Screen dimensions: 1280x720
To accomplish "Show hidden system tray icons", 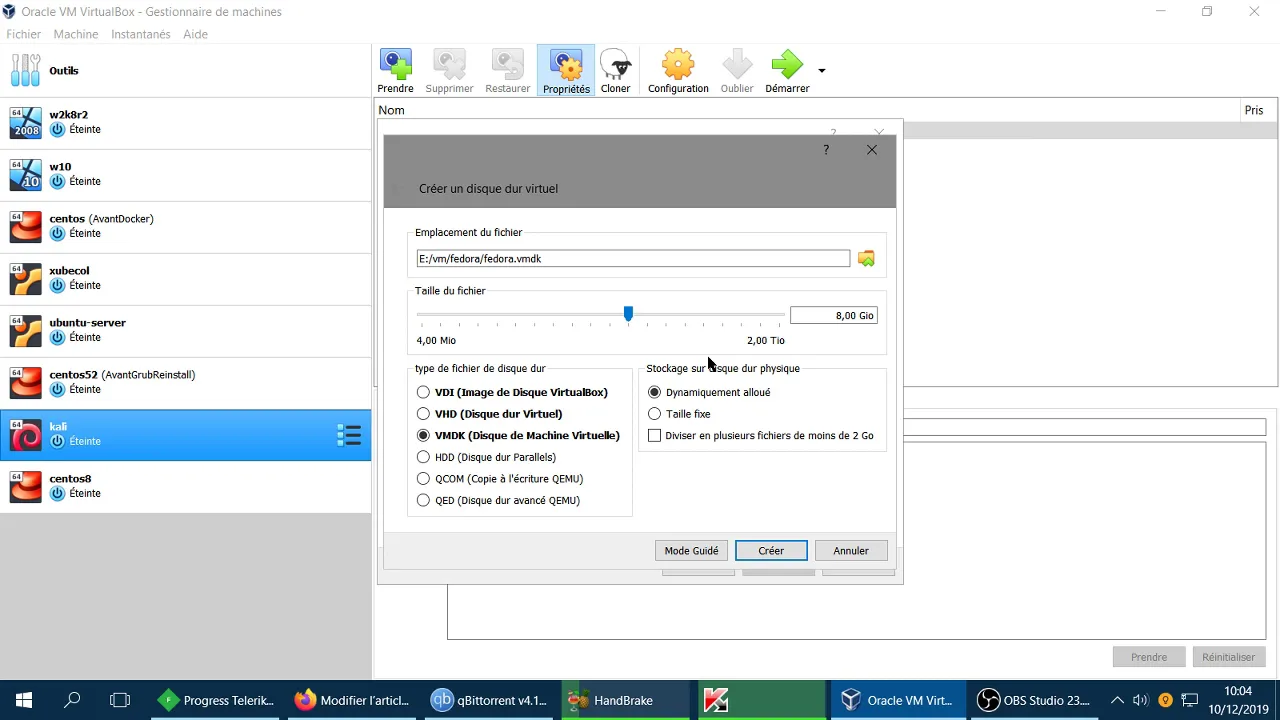I will [1117, 700].
